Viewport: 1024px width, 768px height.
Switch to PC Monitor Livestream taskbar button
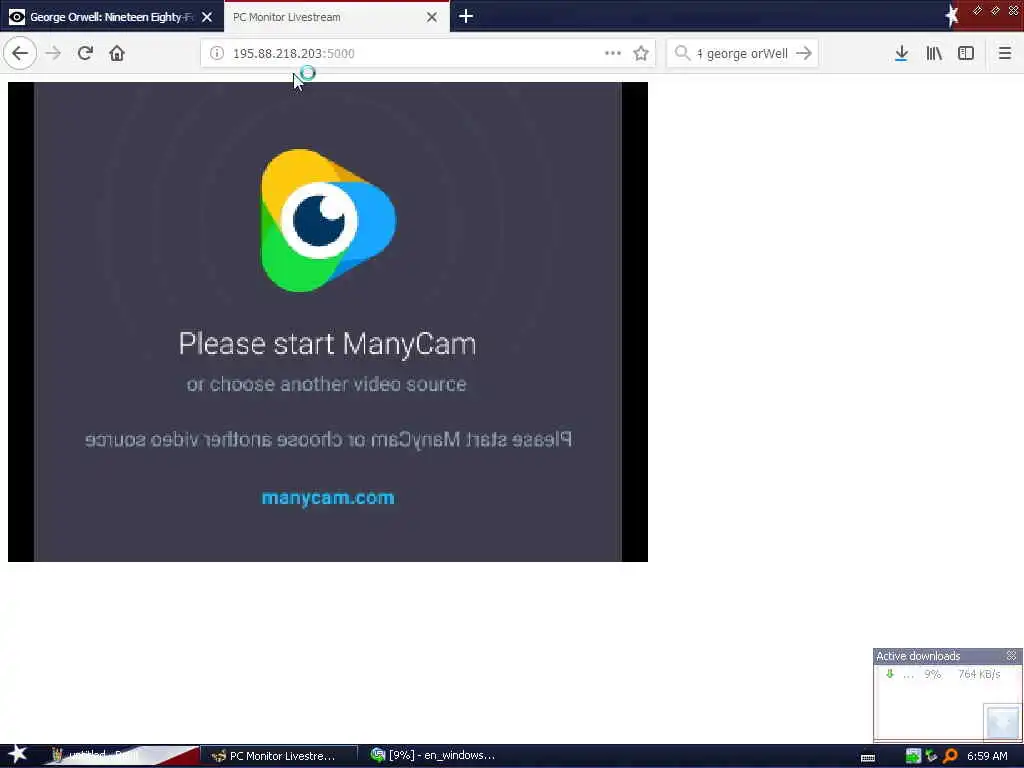[x=279, y=756]
